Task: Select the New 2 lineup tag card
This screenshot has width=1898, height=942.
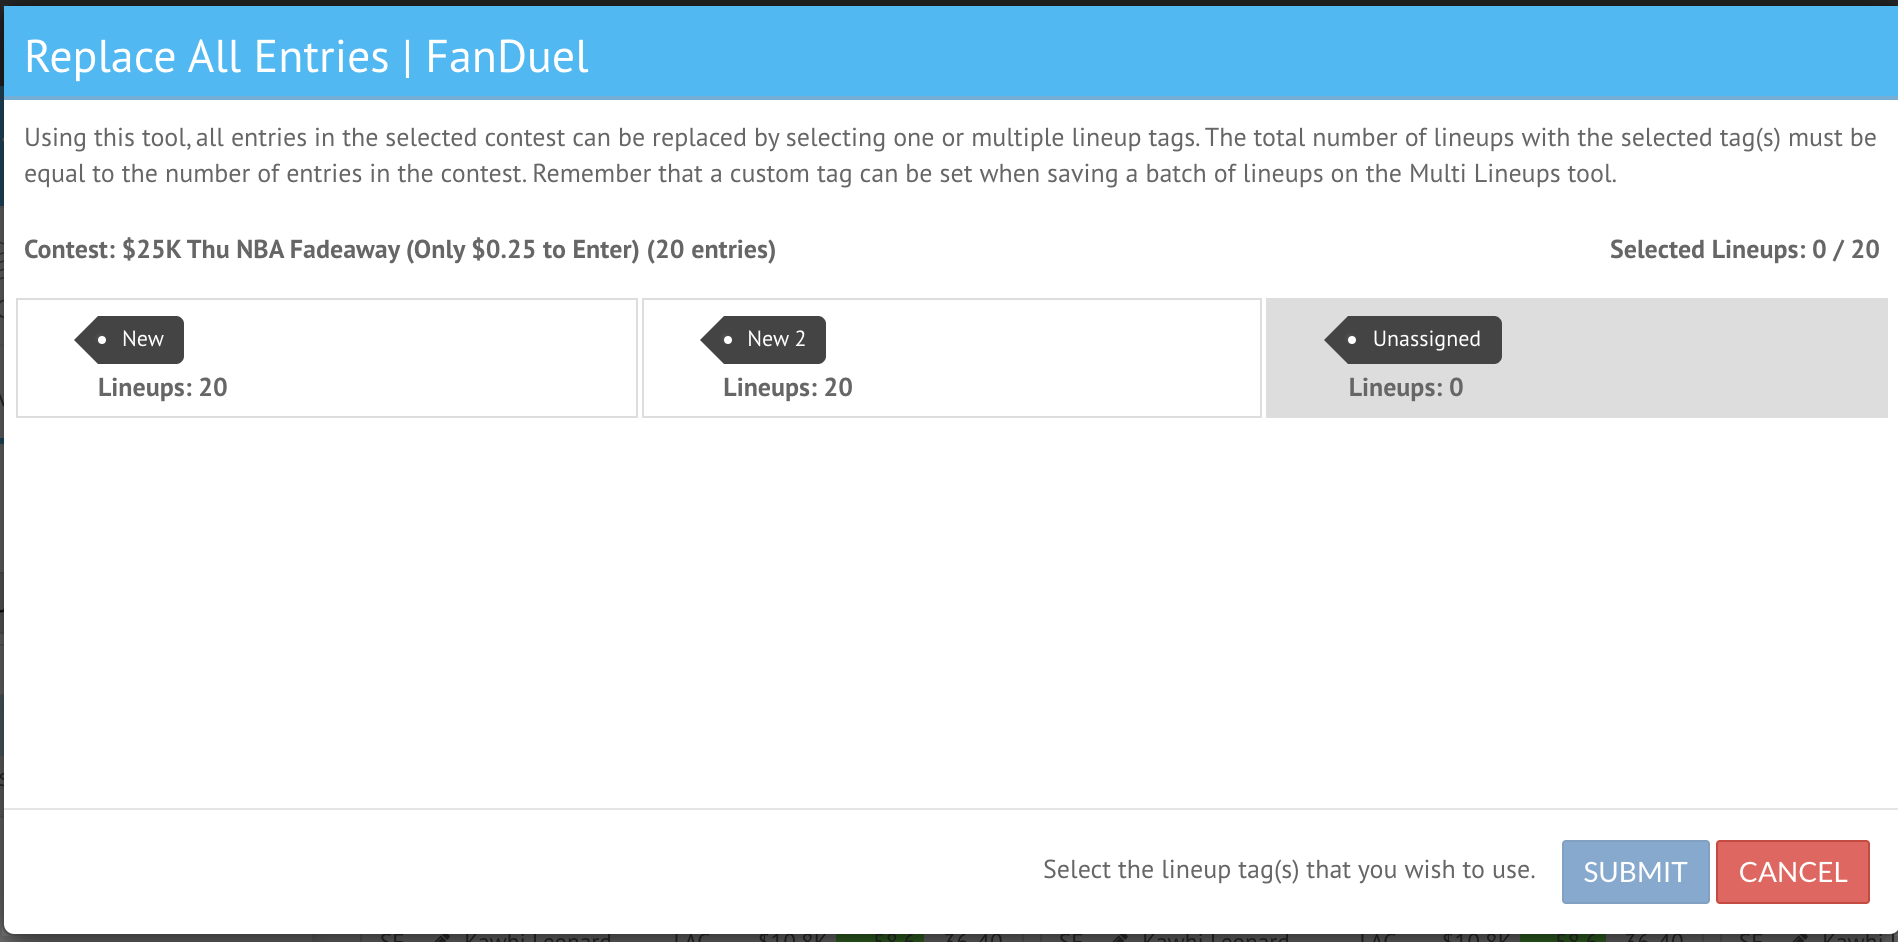Action: (x=952, y=358)
